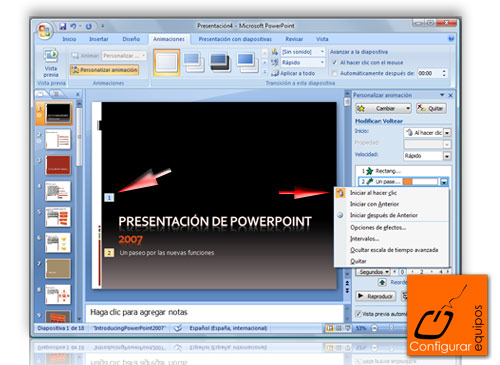Open the Office button menu

(x=45, y=31)
